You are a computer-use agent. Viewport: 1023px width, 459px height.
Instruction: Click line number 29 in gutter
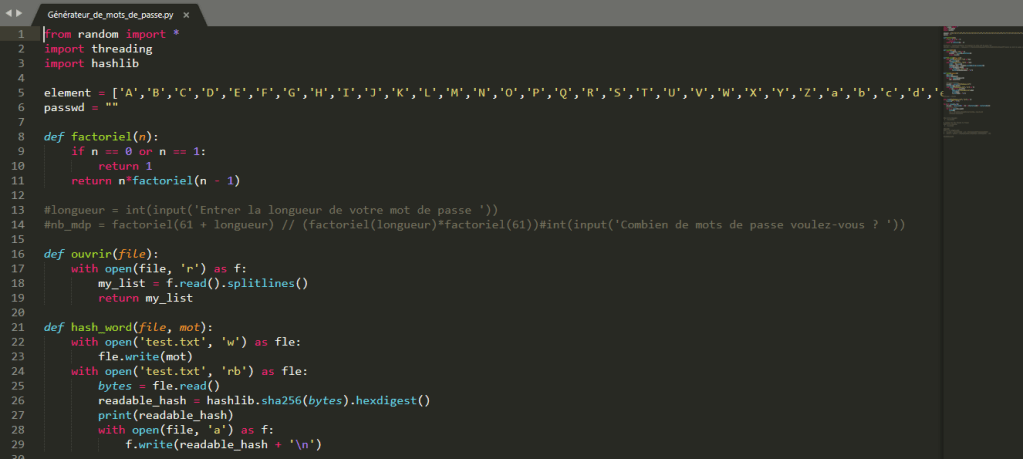tap(17, 444)
